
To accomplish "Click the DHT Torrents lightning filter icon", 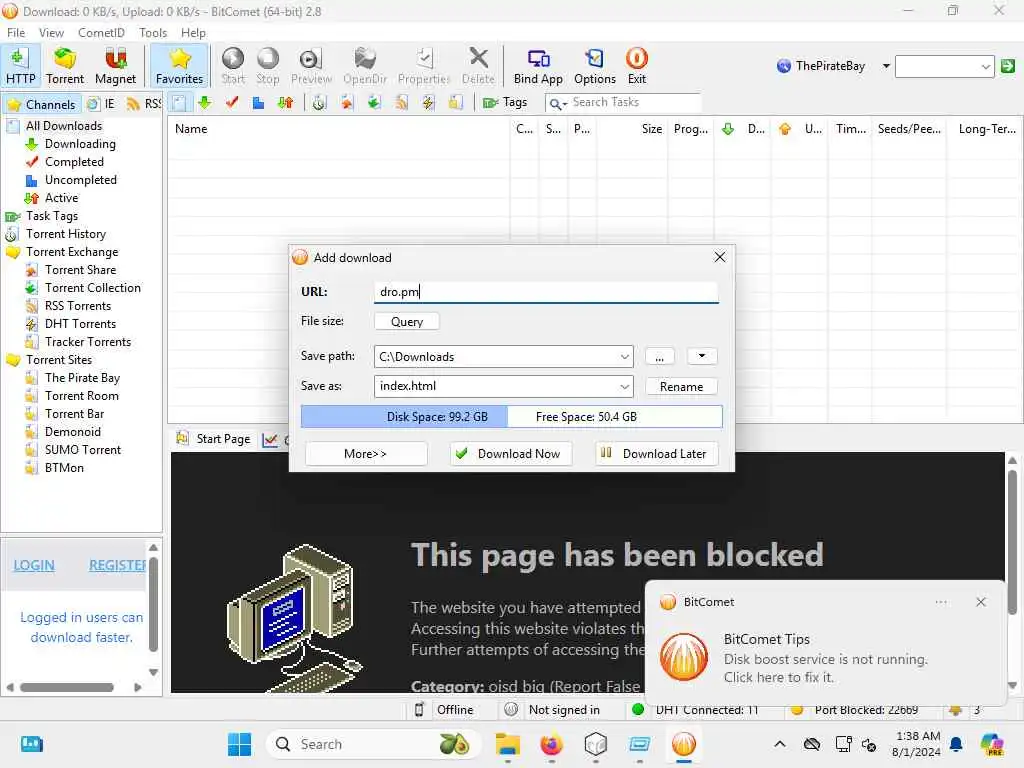I will 428,103.
